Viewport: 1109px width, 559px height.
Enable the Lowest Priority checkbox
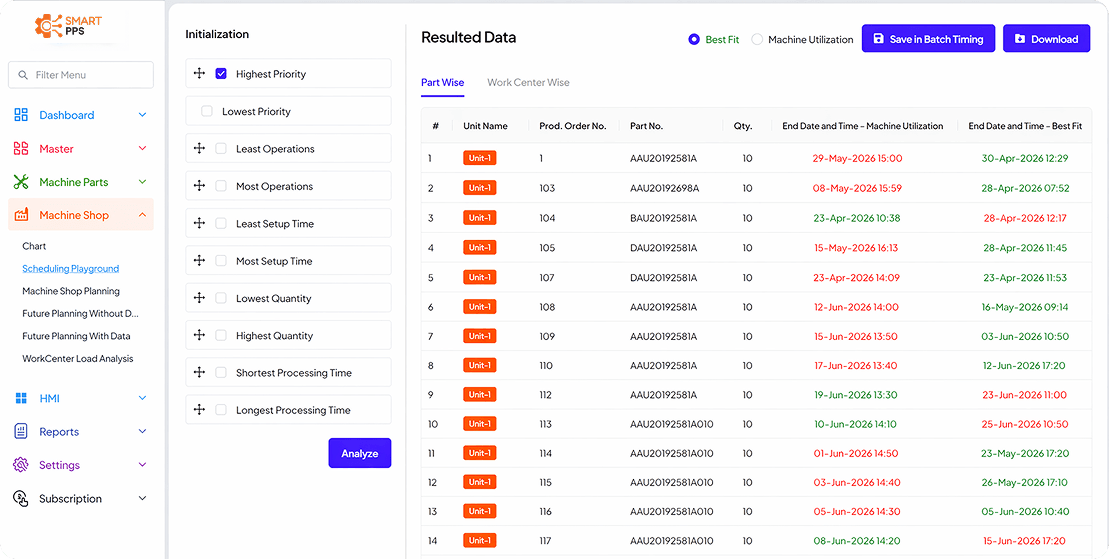[x=207, y=112]
